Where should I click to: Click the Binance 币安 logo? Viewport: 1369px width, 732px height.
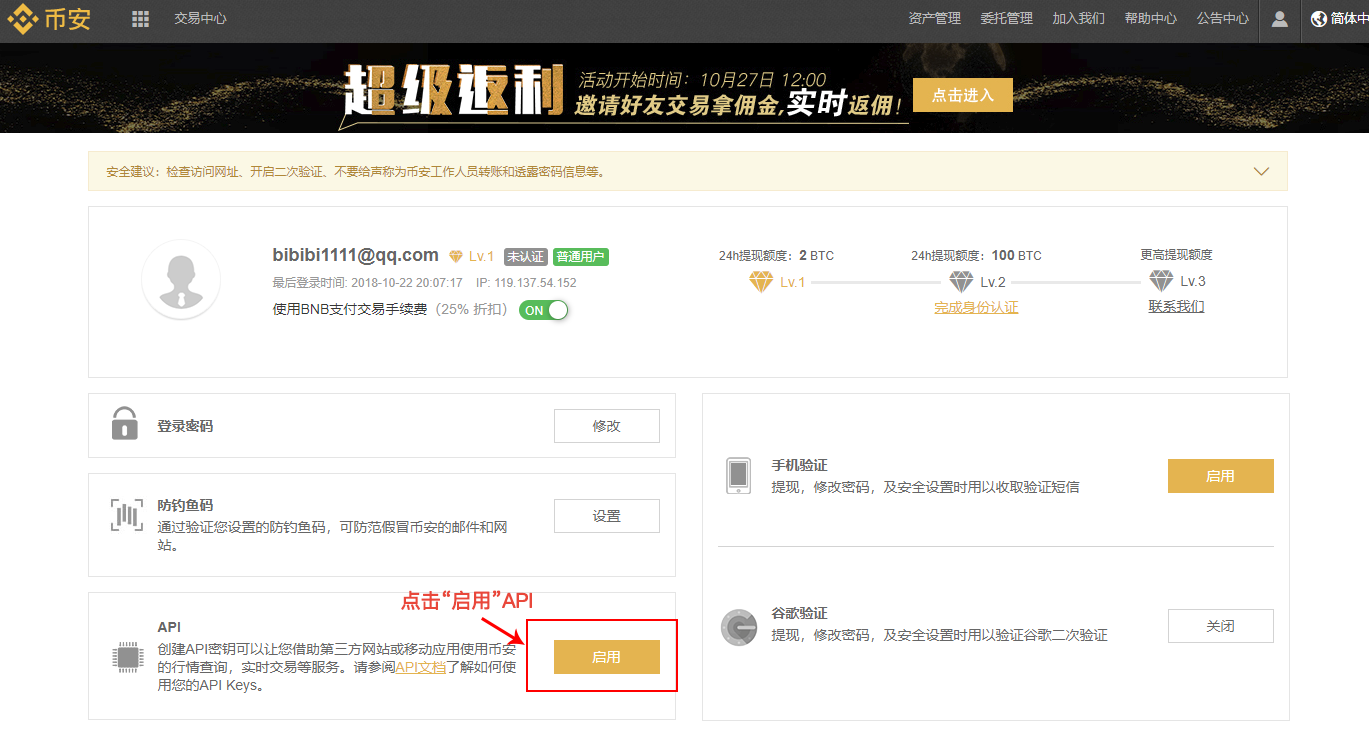click(x=50, y=19)
